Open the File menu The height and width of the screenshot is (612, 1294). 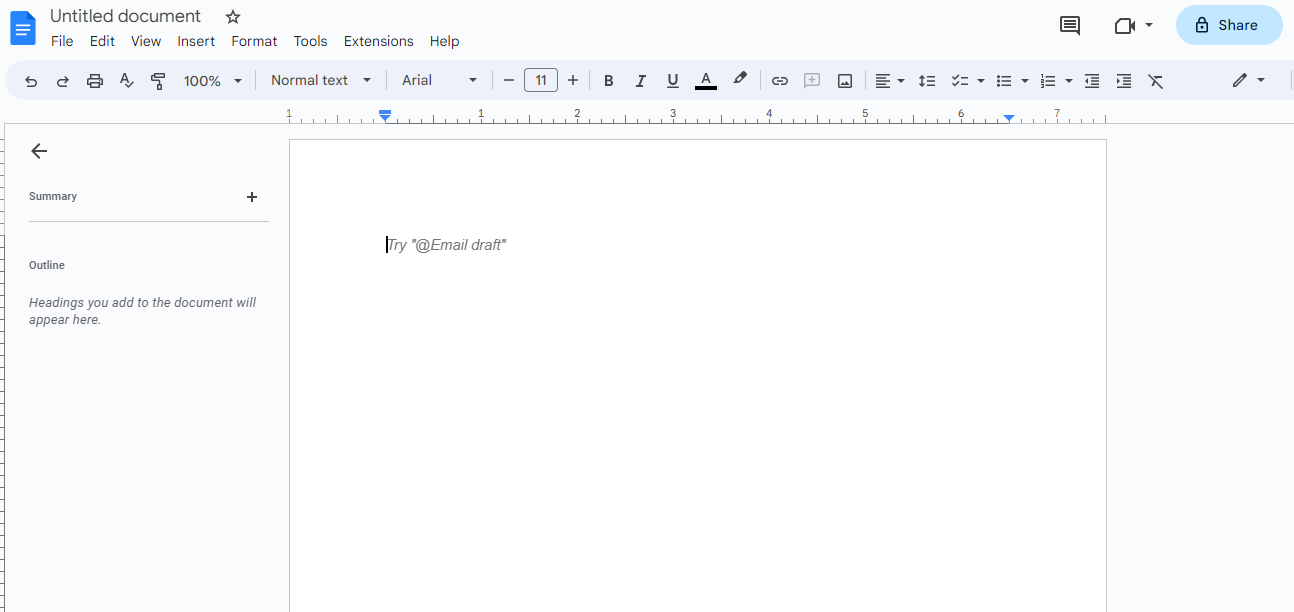62,41
